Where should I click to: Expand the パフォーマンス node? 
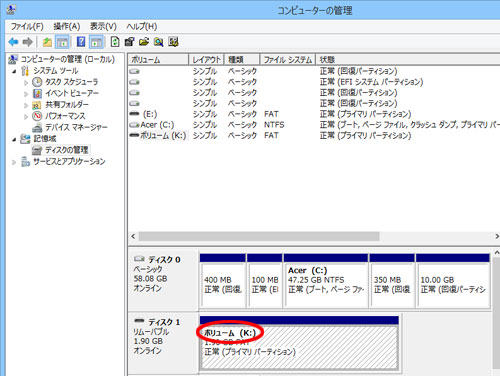[26, 117]
